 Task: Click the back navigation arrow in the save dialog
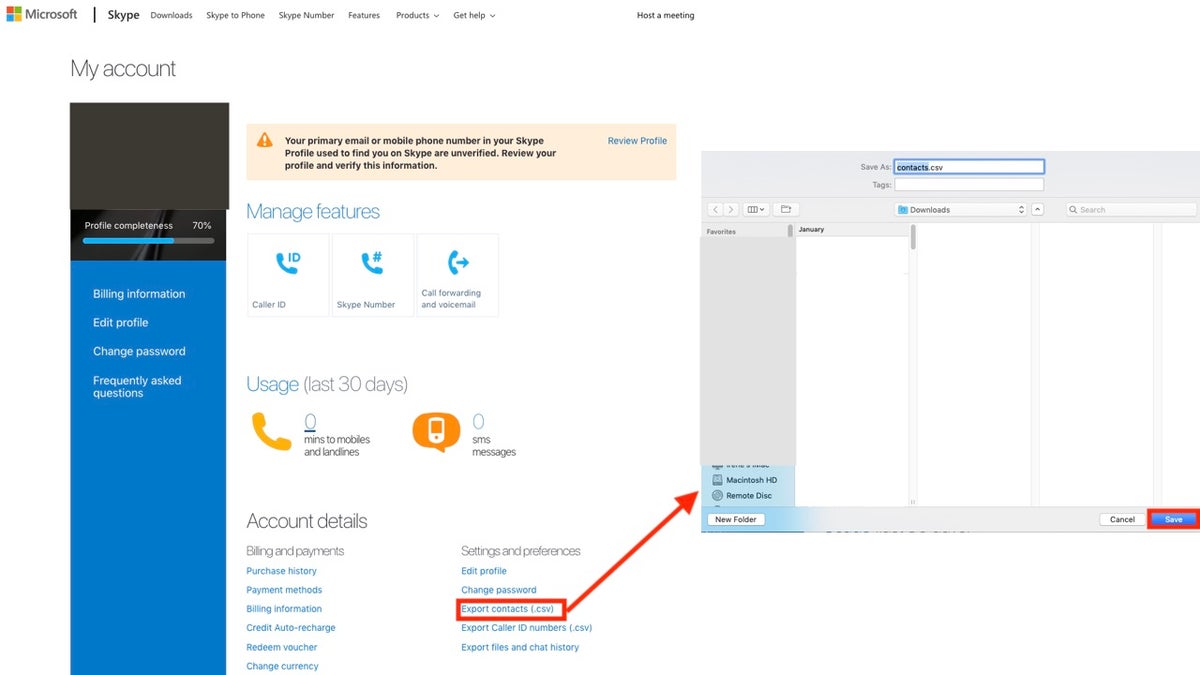tap(716, 209)
